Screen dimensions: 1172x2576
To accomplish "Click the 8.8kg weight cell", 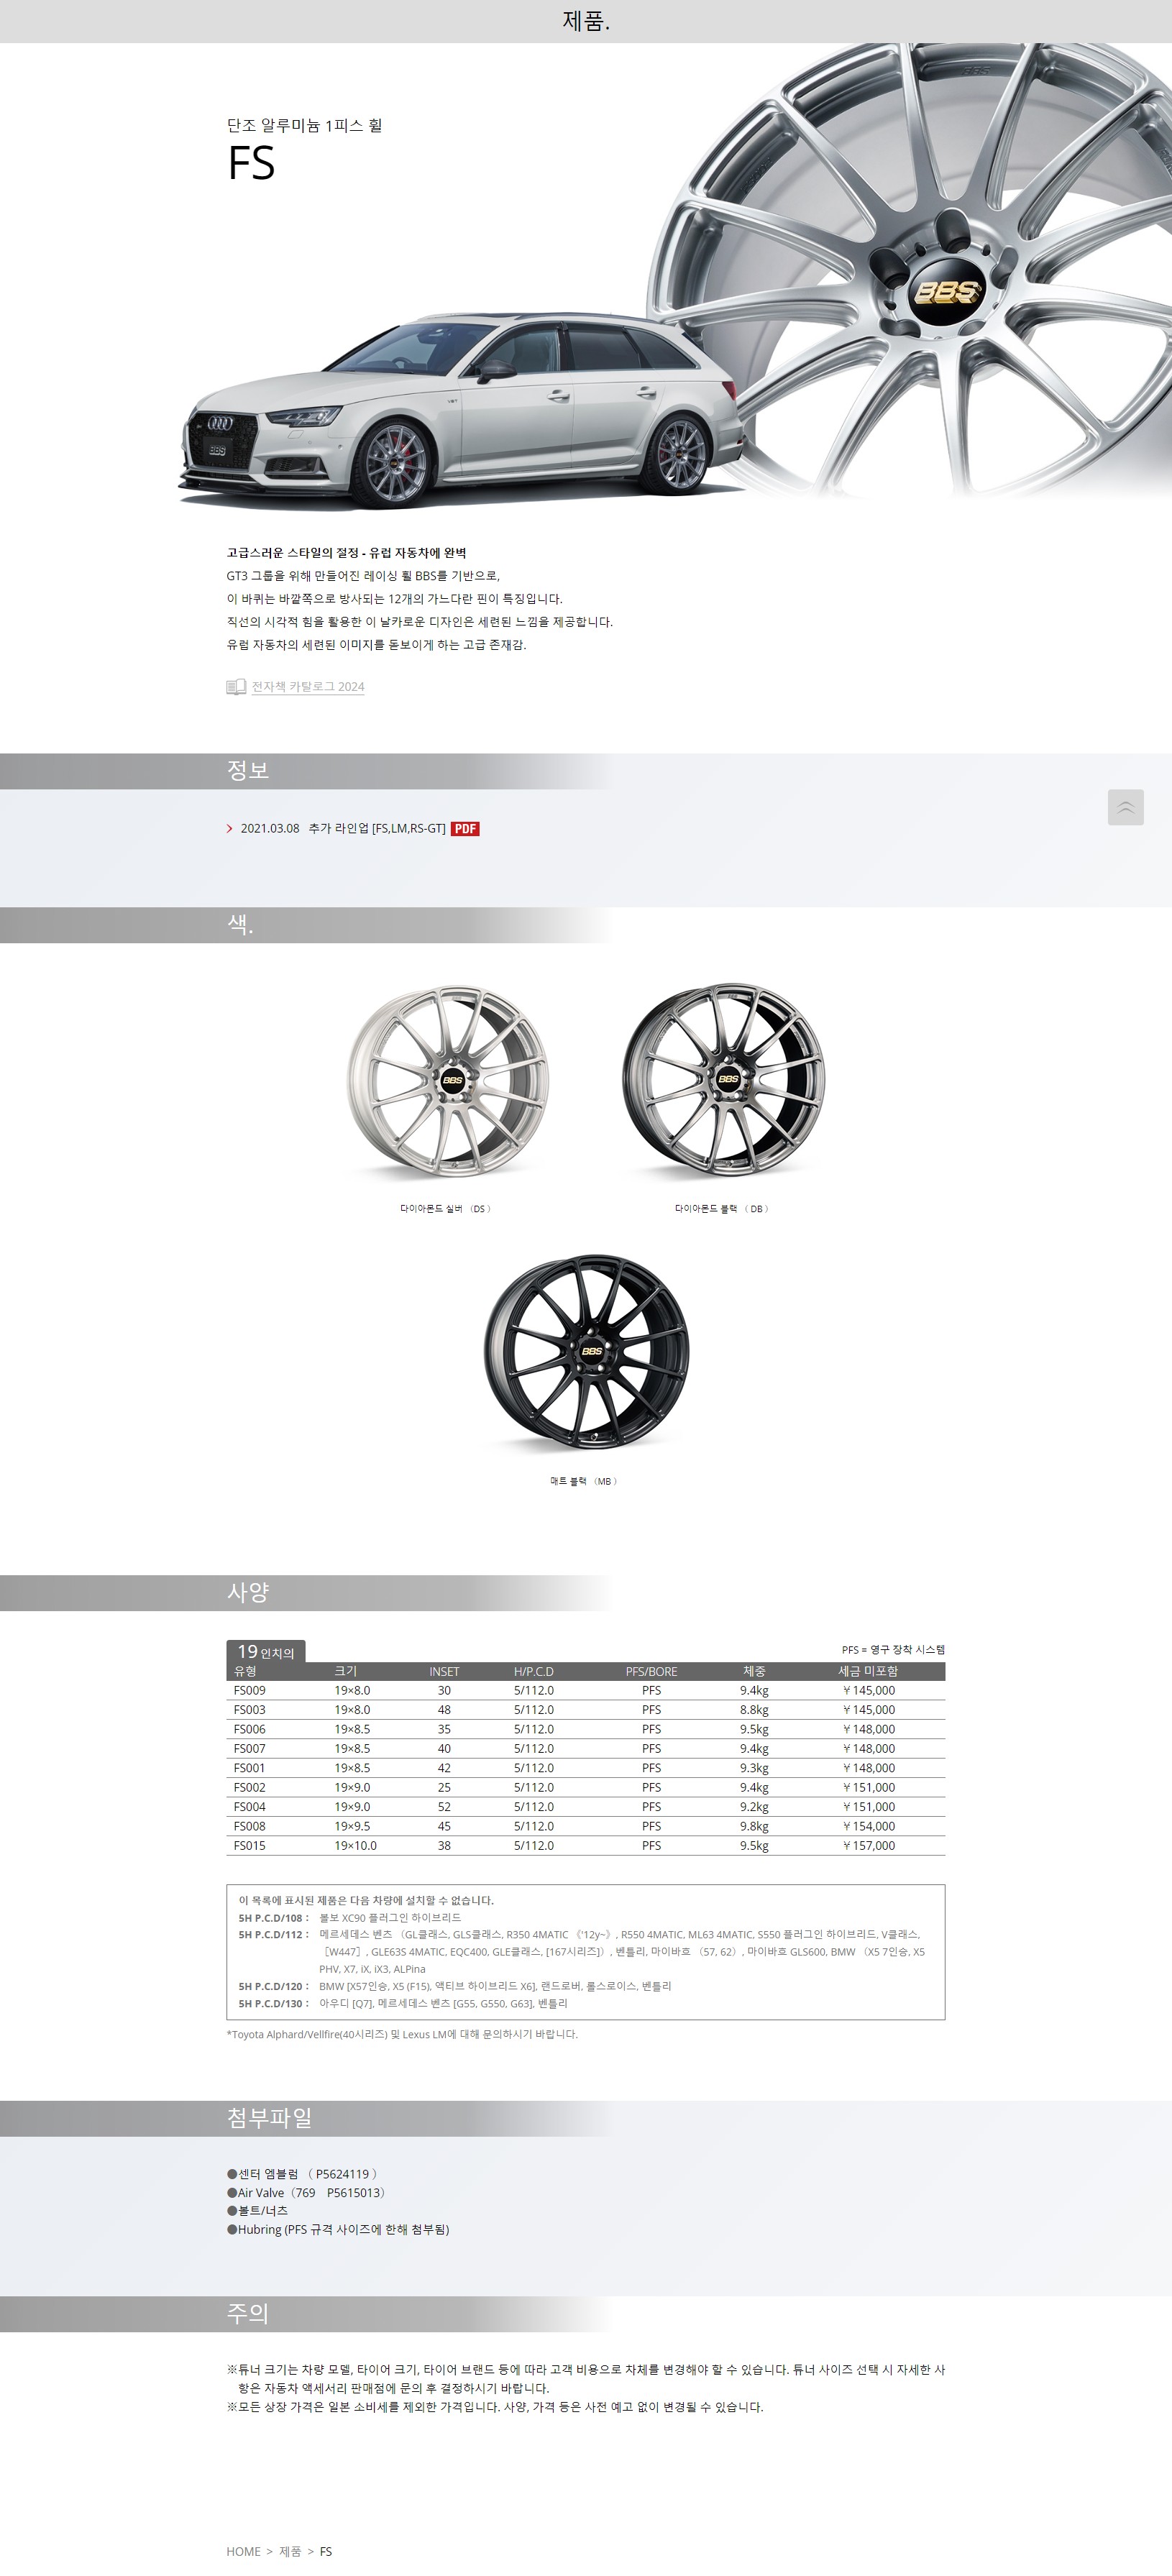I will click(754, 1710).
